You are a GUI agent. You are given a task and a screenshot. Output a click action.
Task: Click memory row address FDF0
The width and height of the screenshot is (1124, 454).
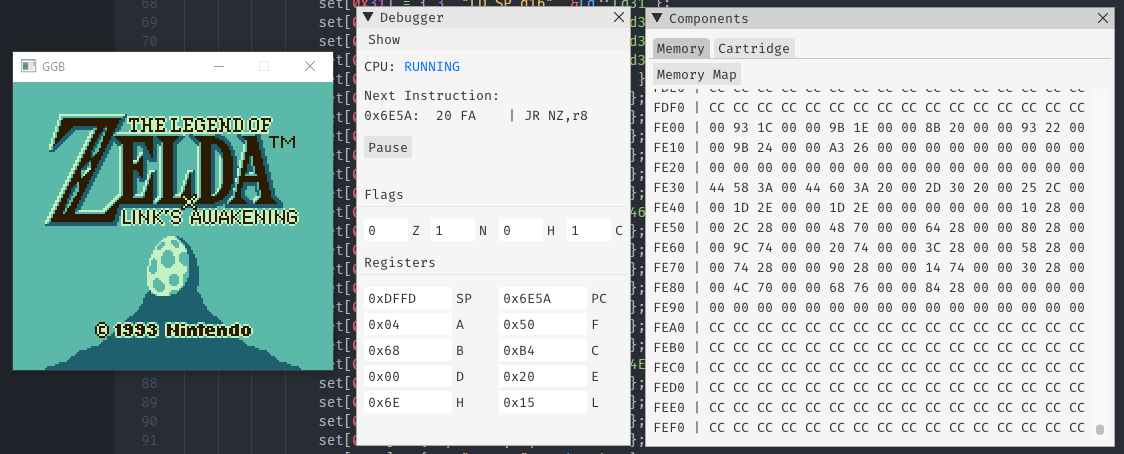670,108
